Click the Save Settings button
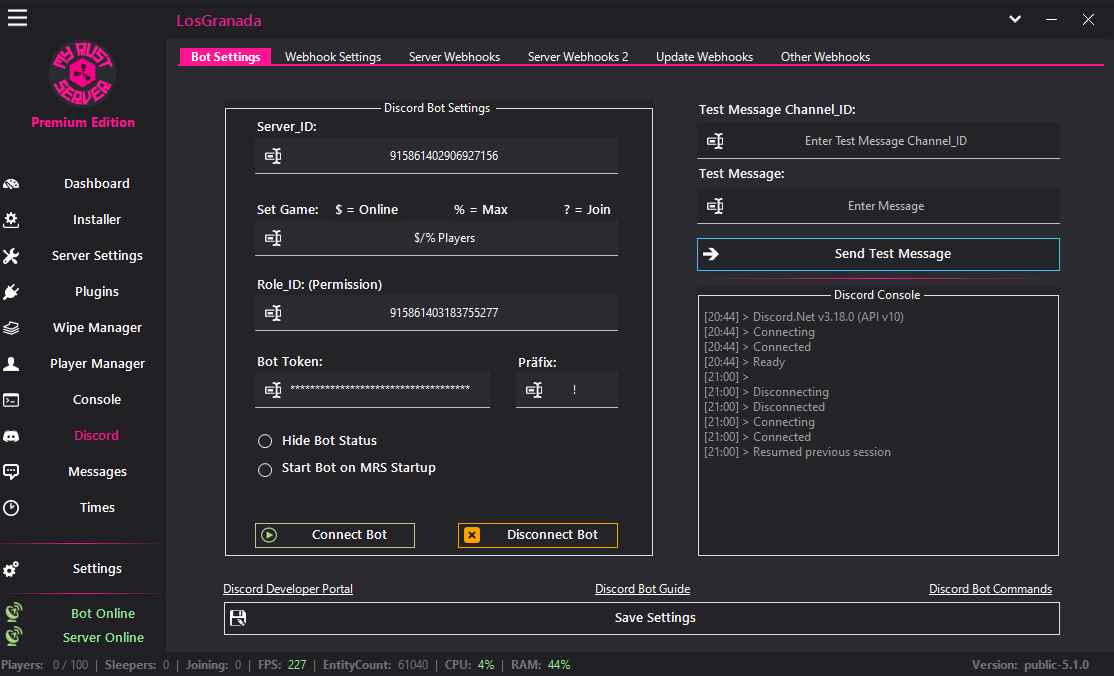The height and width of the screenshot is (676, 1114). point(642,618)
